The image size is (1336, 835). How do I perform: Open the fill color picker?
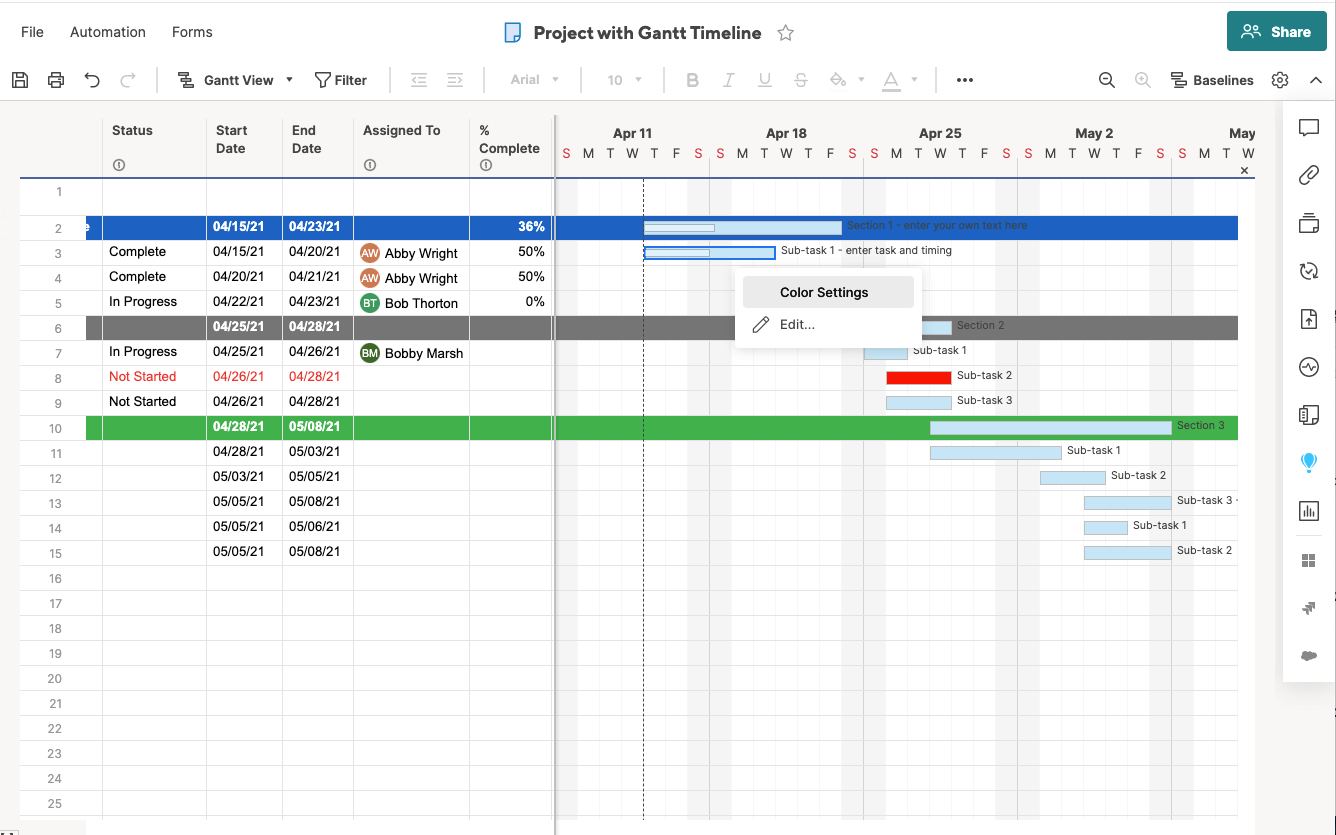point(846,80)
